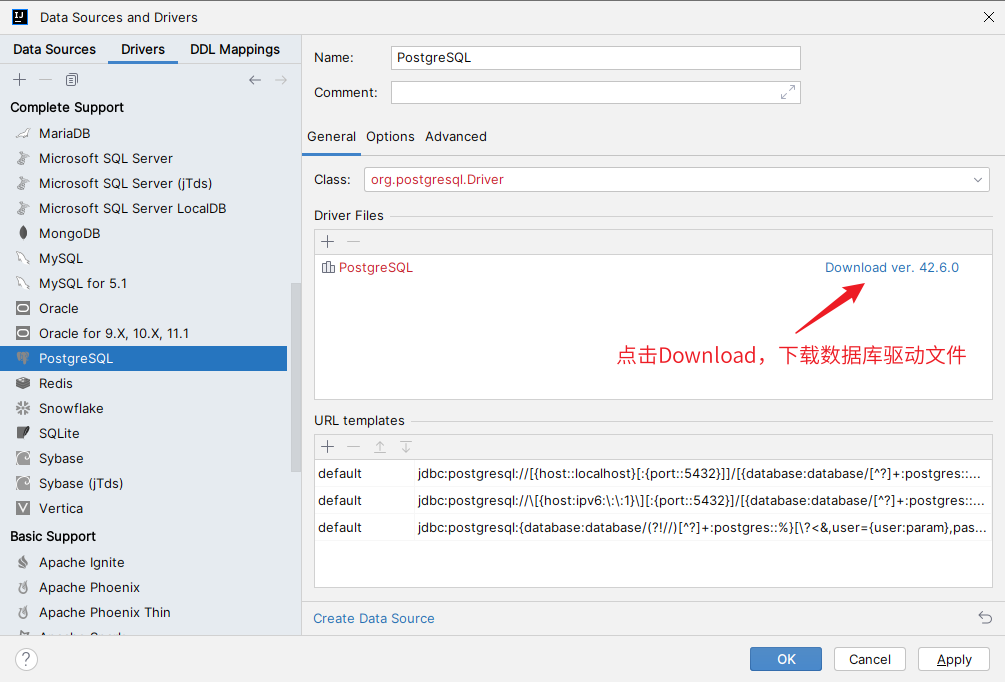Open the Class dropdown list
The width and height of the screenshot is (1005, 682).
click(x=978, y=180)
